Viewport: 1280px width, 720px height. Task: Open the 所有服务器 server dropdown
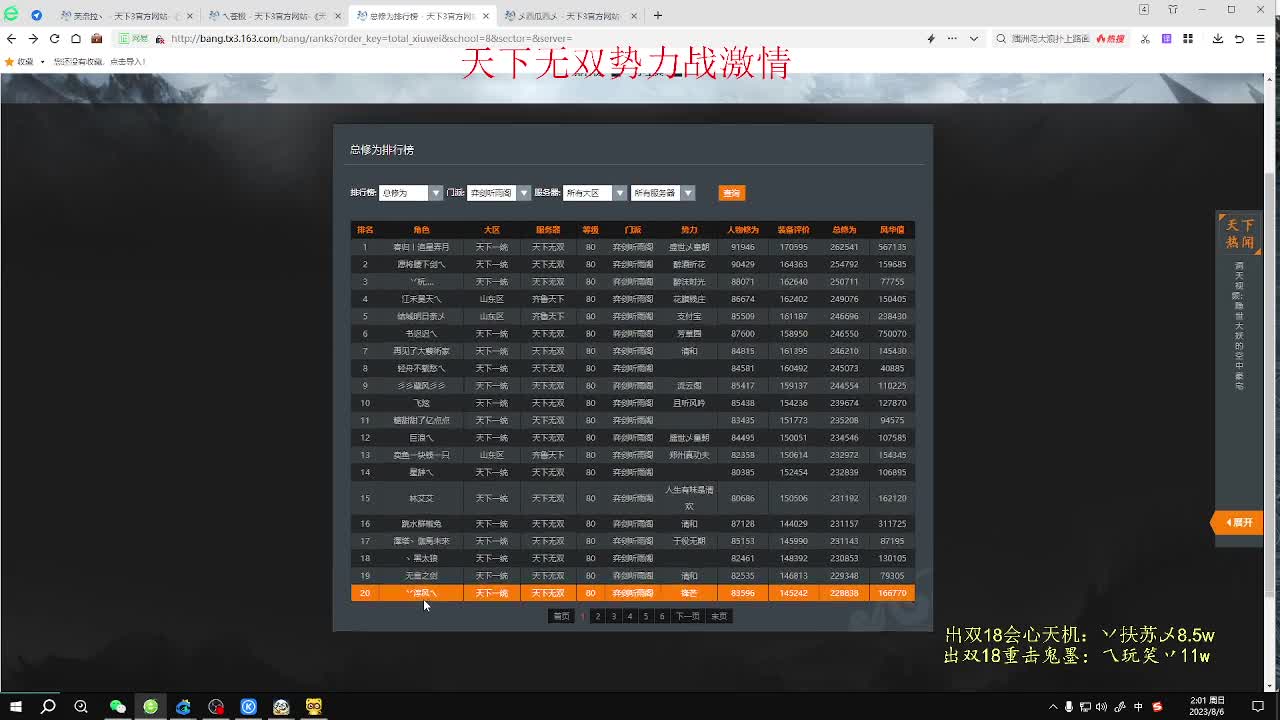(x=662, y=193)
